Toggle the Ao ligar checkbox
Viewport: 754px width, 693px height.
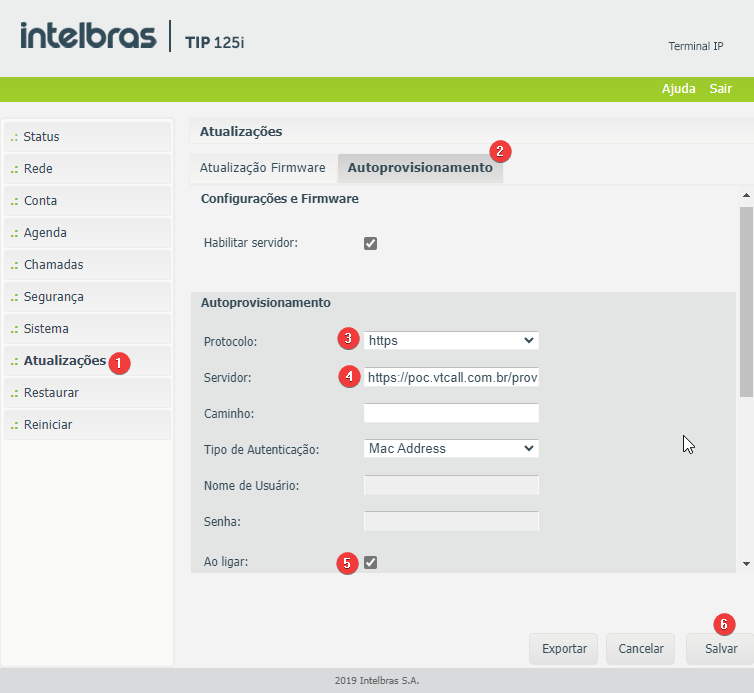point(370,562)
